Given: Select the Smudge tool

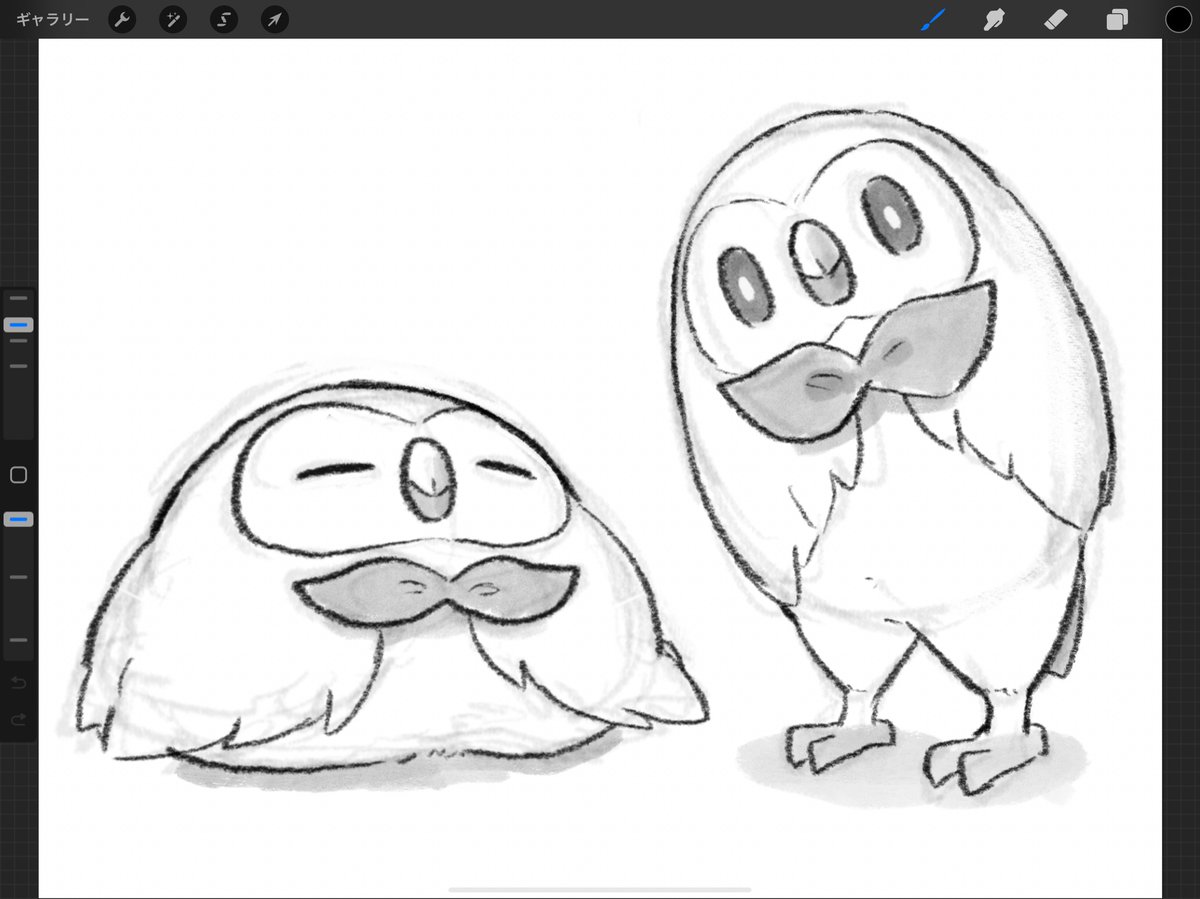Looking at the screenshot, I should (993, 19).
